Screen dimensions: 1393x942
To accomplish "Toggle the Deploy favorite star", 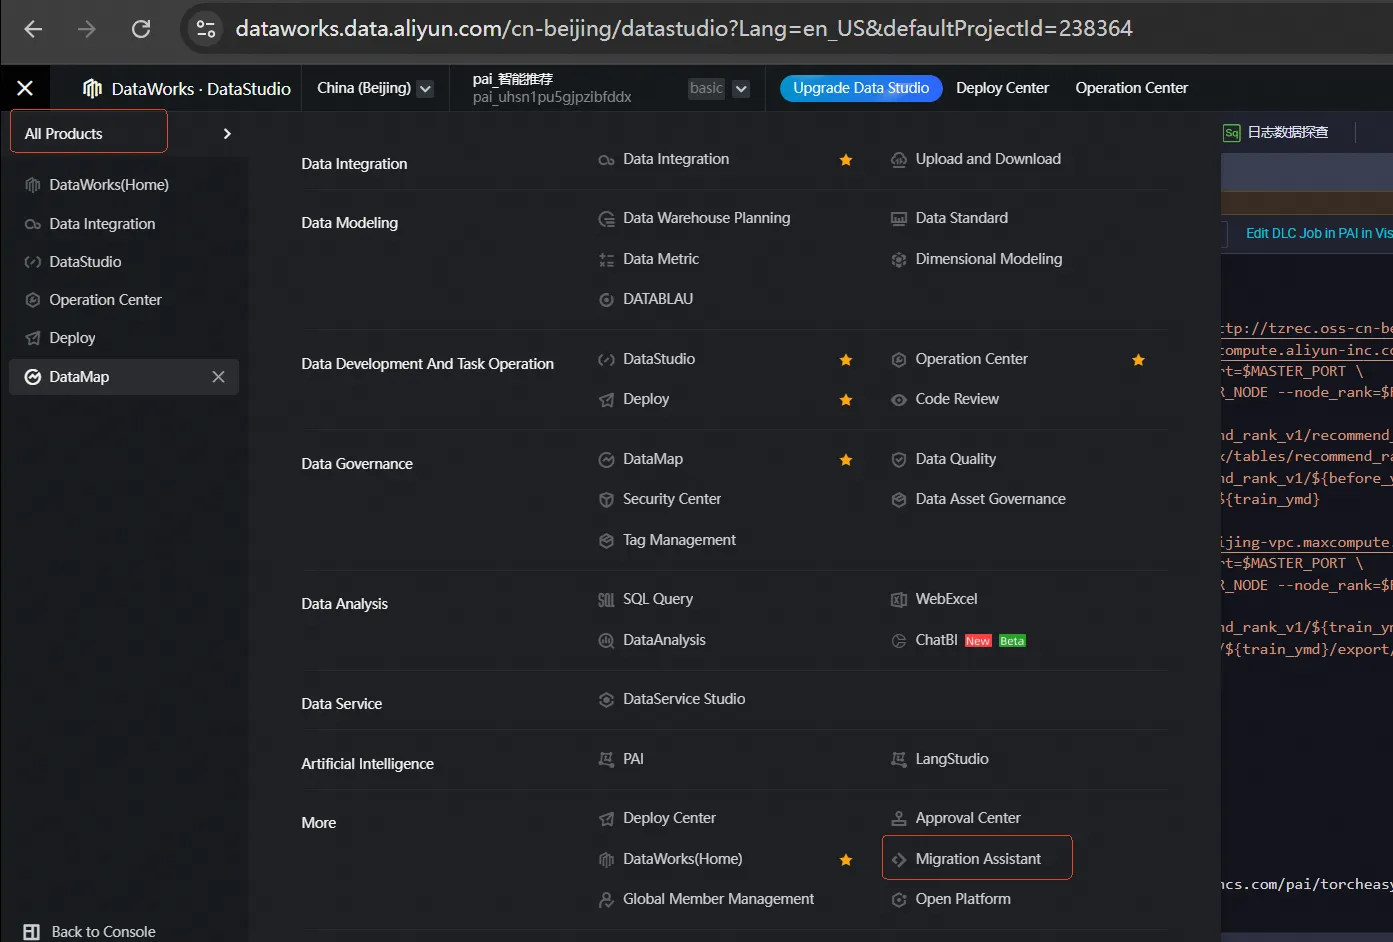I will pos(846,400).
